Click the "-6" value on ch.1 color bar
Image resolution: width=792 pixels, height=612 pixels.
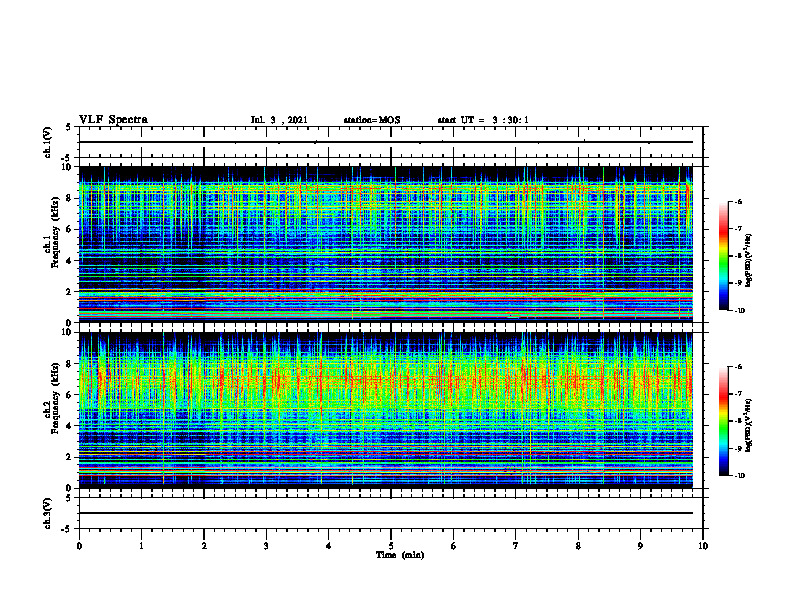tap(738, 201)
